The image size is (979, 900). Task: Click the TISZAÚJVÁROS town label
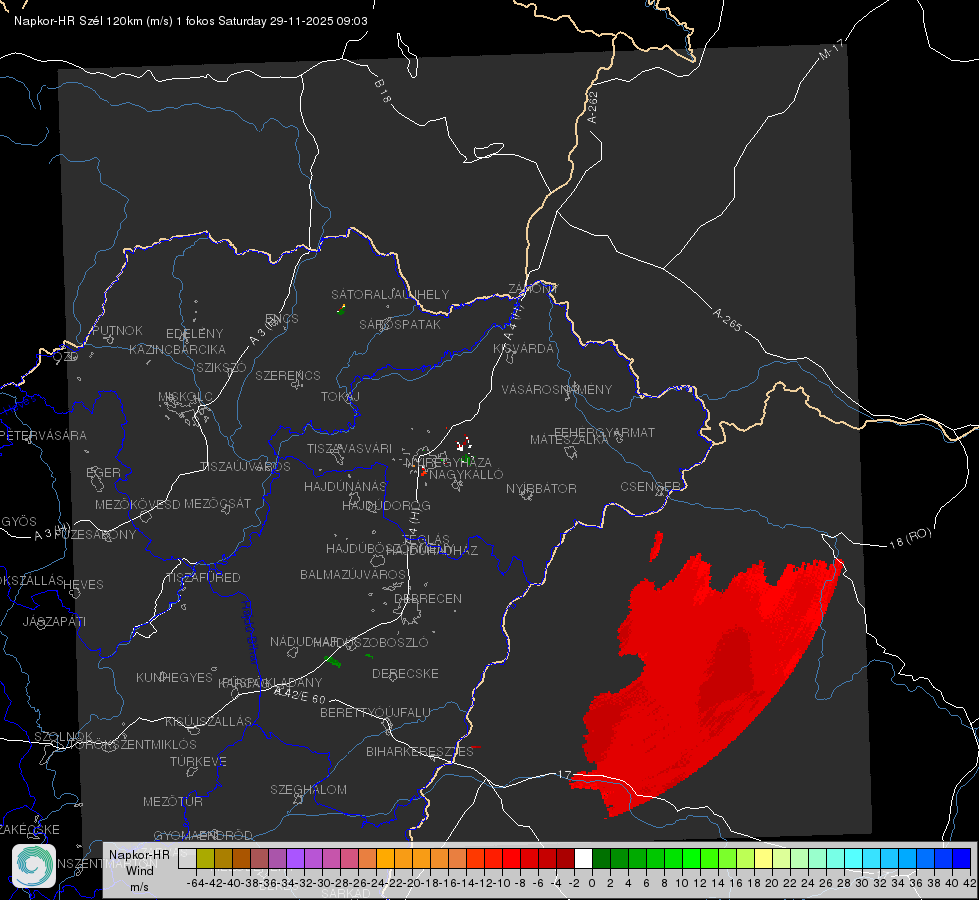tap(245, 467)
